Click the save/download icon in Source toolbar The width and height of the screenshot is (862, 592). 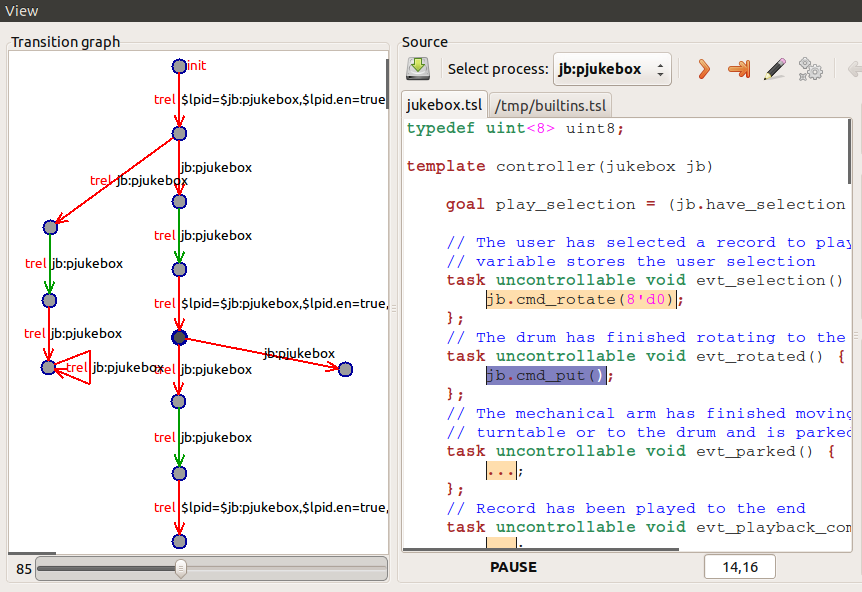coord(418,69)
